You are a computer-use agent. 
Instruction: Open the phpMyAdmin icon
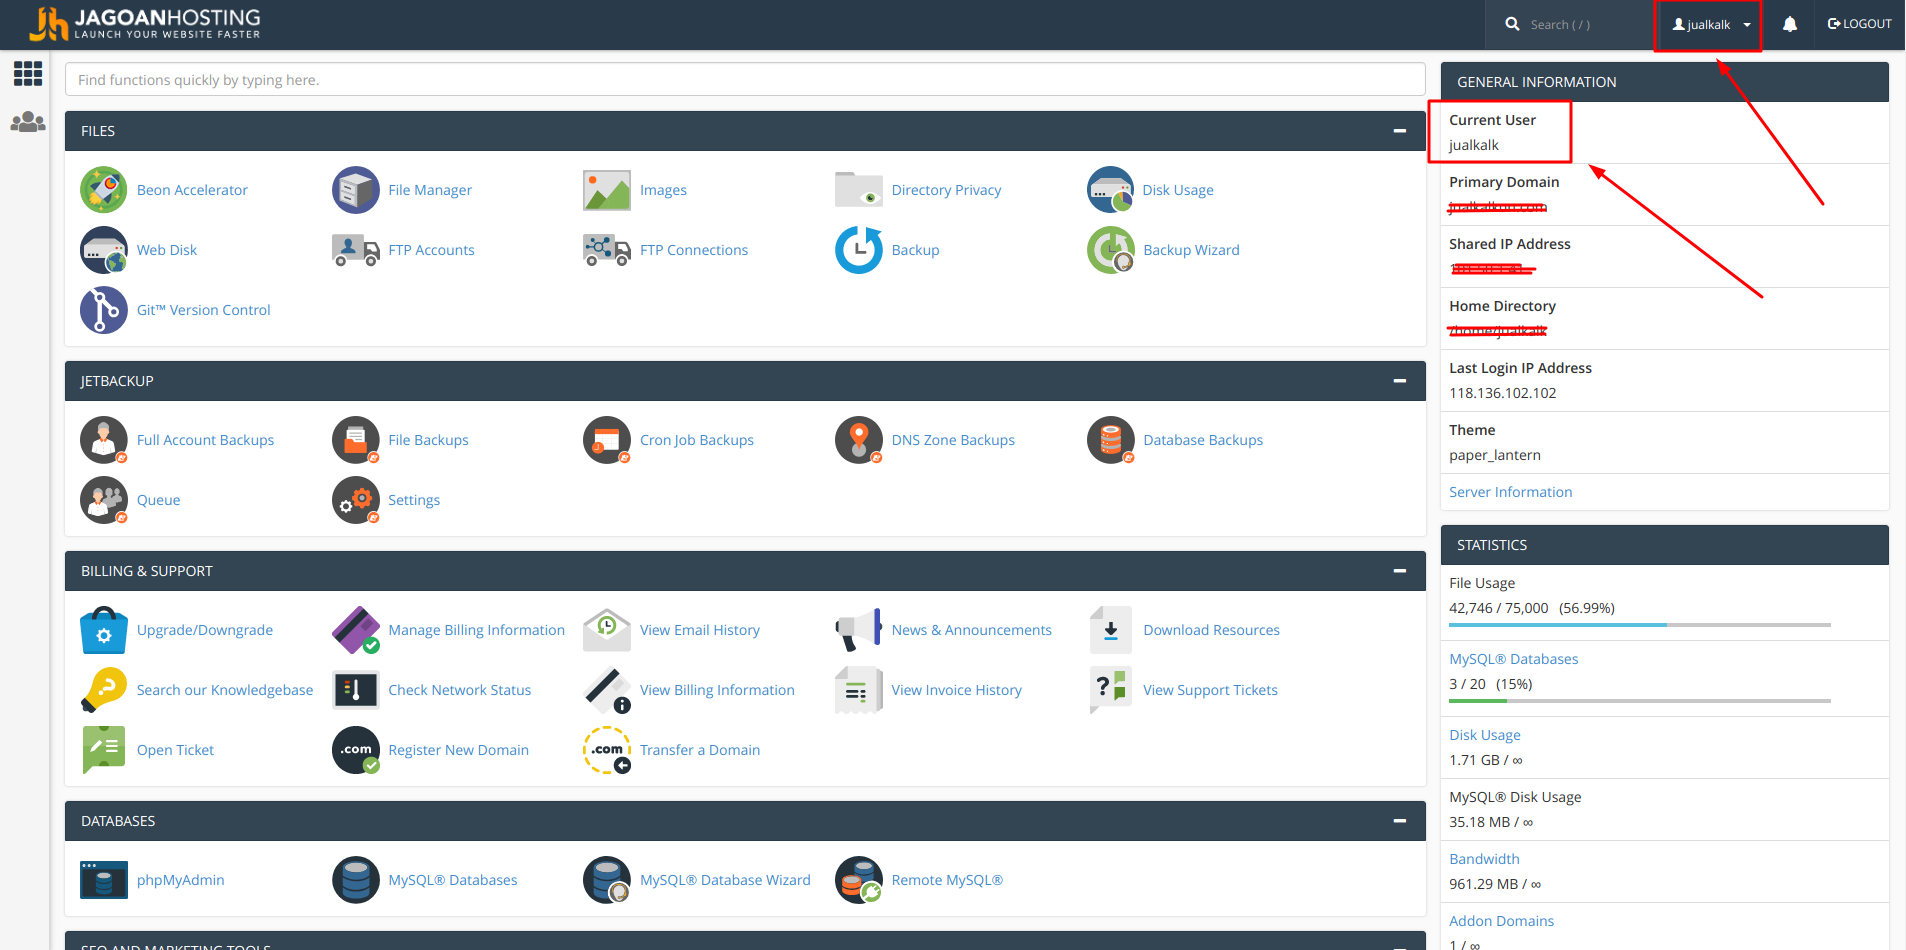(104, 880)
